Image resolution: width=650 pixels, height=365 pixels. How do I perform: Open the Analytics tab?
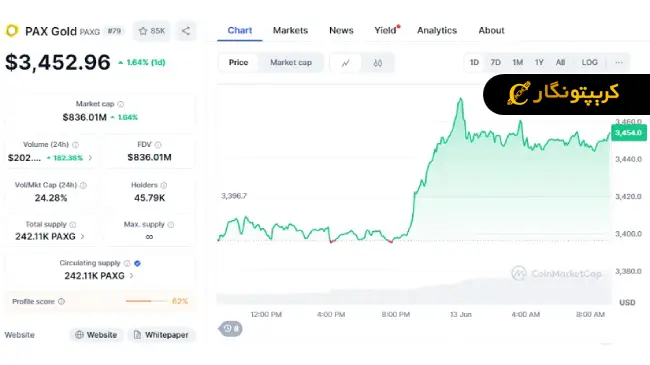(437, 30)
